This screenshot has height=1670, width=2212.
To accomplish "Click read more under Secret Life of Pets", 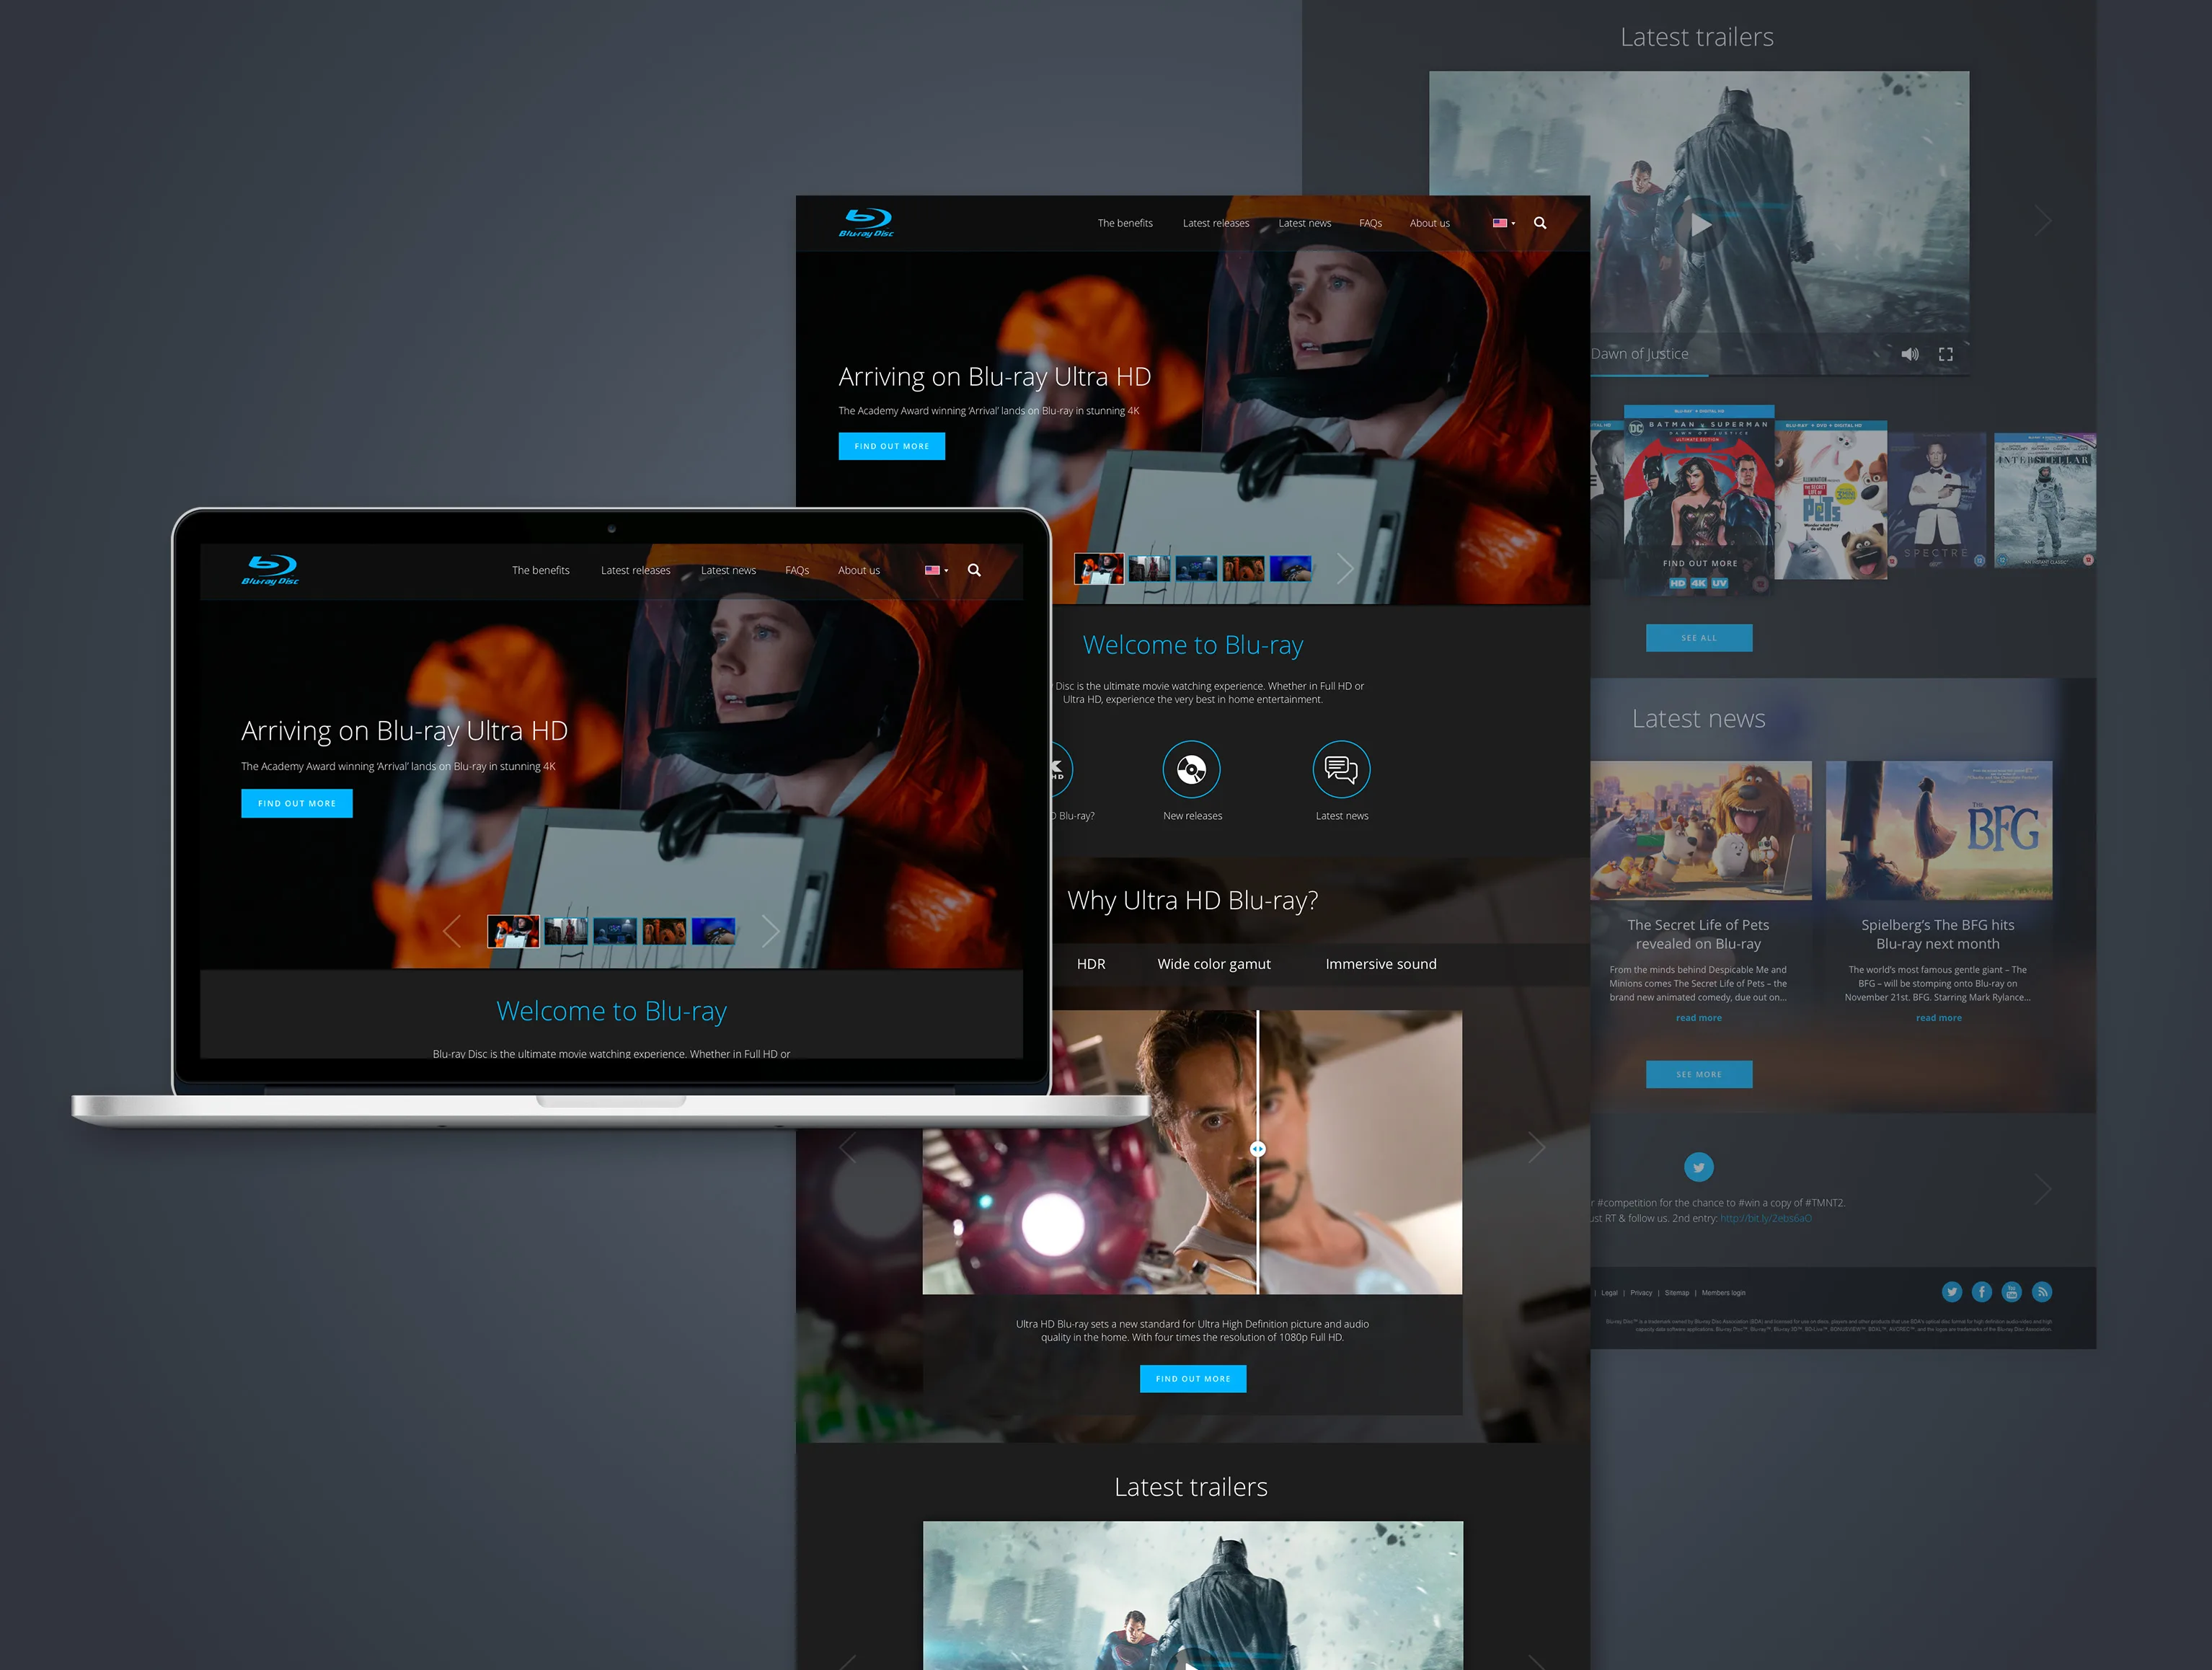I will 1699,1018.
